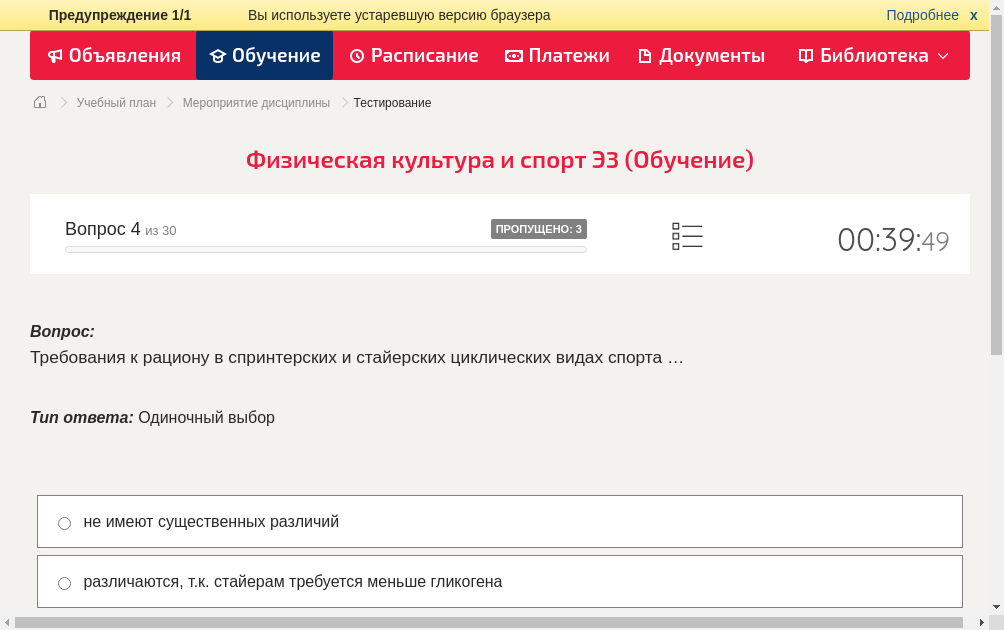This screenshot has width=1004, height=630.
Task: Click the home icon in breadcrumbs
Action: point(40,102)
